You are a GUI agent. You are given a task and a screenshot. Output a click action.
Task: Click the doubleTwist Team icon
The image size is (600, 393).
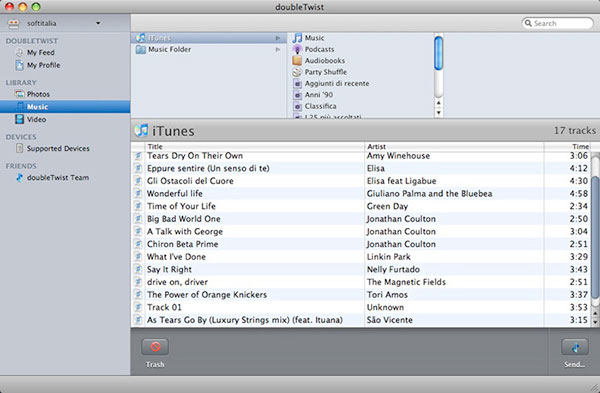[20, 178]
